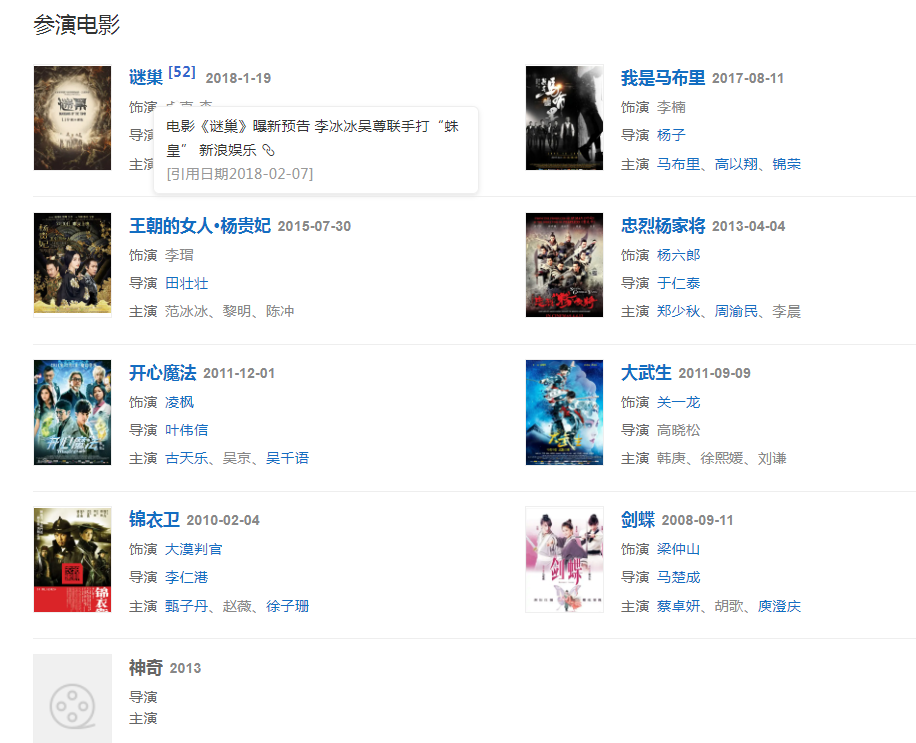The height and width of the screenshot is (743, 916).
Task: Open actor 古天乐's link
Action: pyautogui.click(x=186, y=458)
